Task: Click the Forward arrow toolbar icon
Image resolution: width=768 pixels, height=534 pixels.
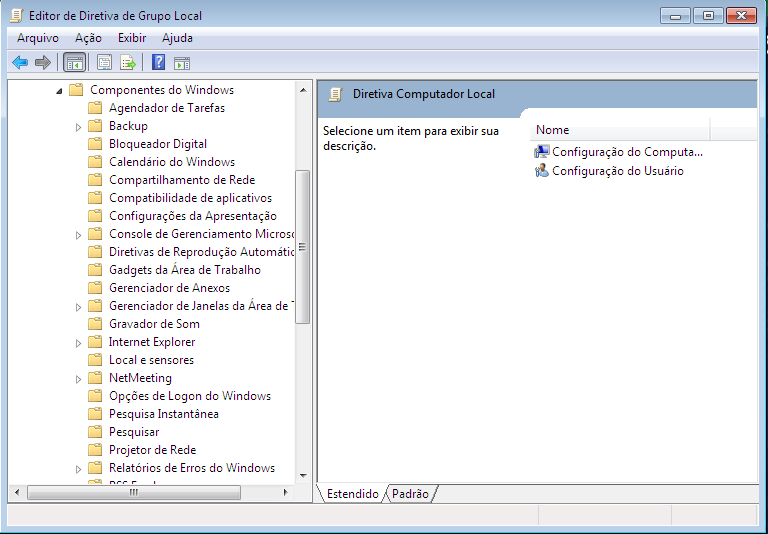Action: pos(43,63)
